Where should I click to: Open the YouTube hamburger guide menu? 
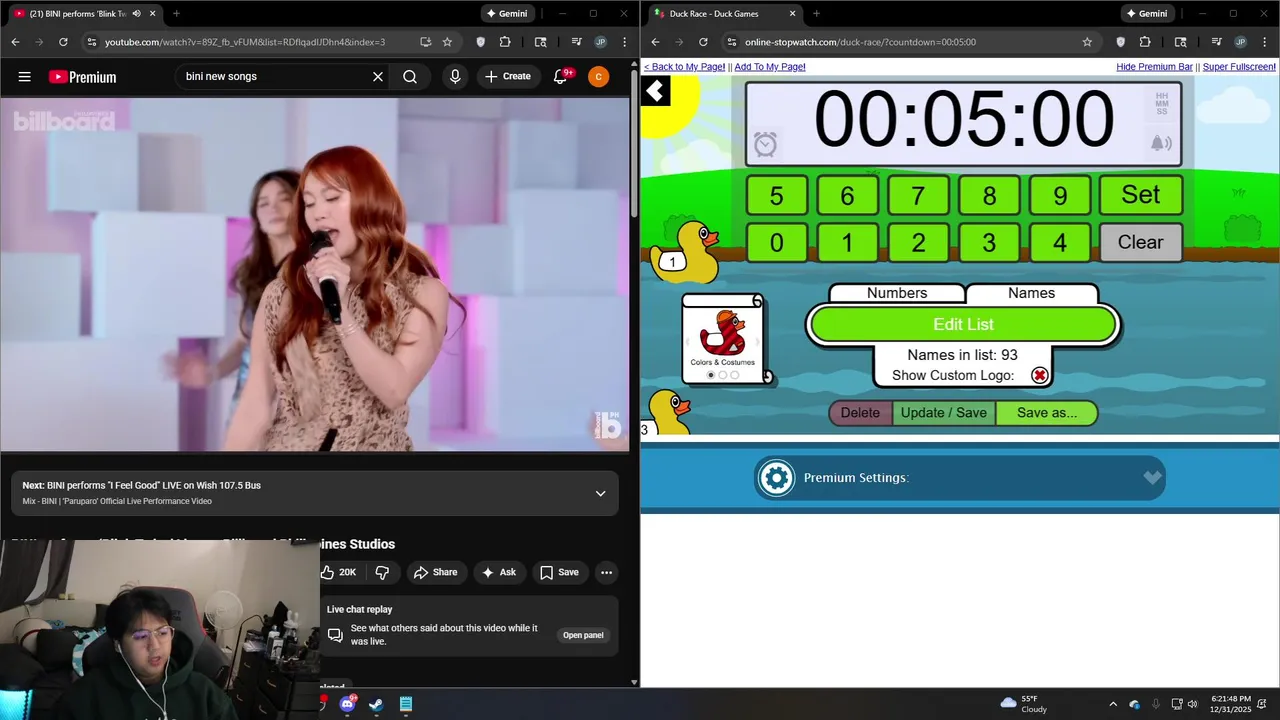coord(25,77)
